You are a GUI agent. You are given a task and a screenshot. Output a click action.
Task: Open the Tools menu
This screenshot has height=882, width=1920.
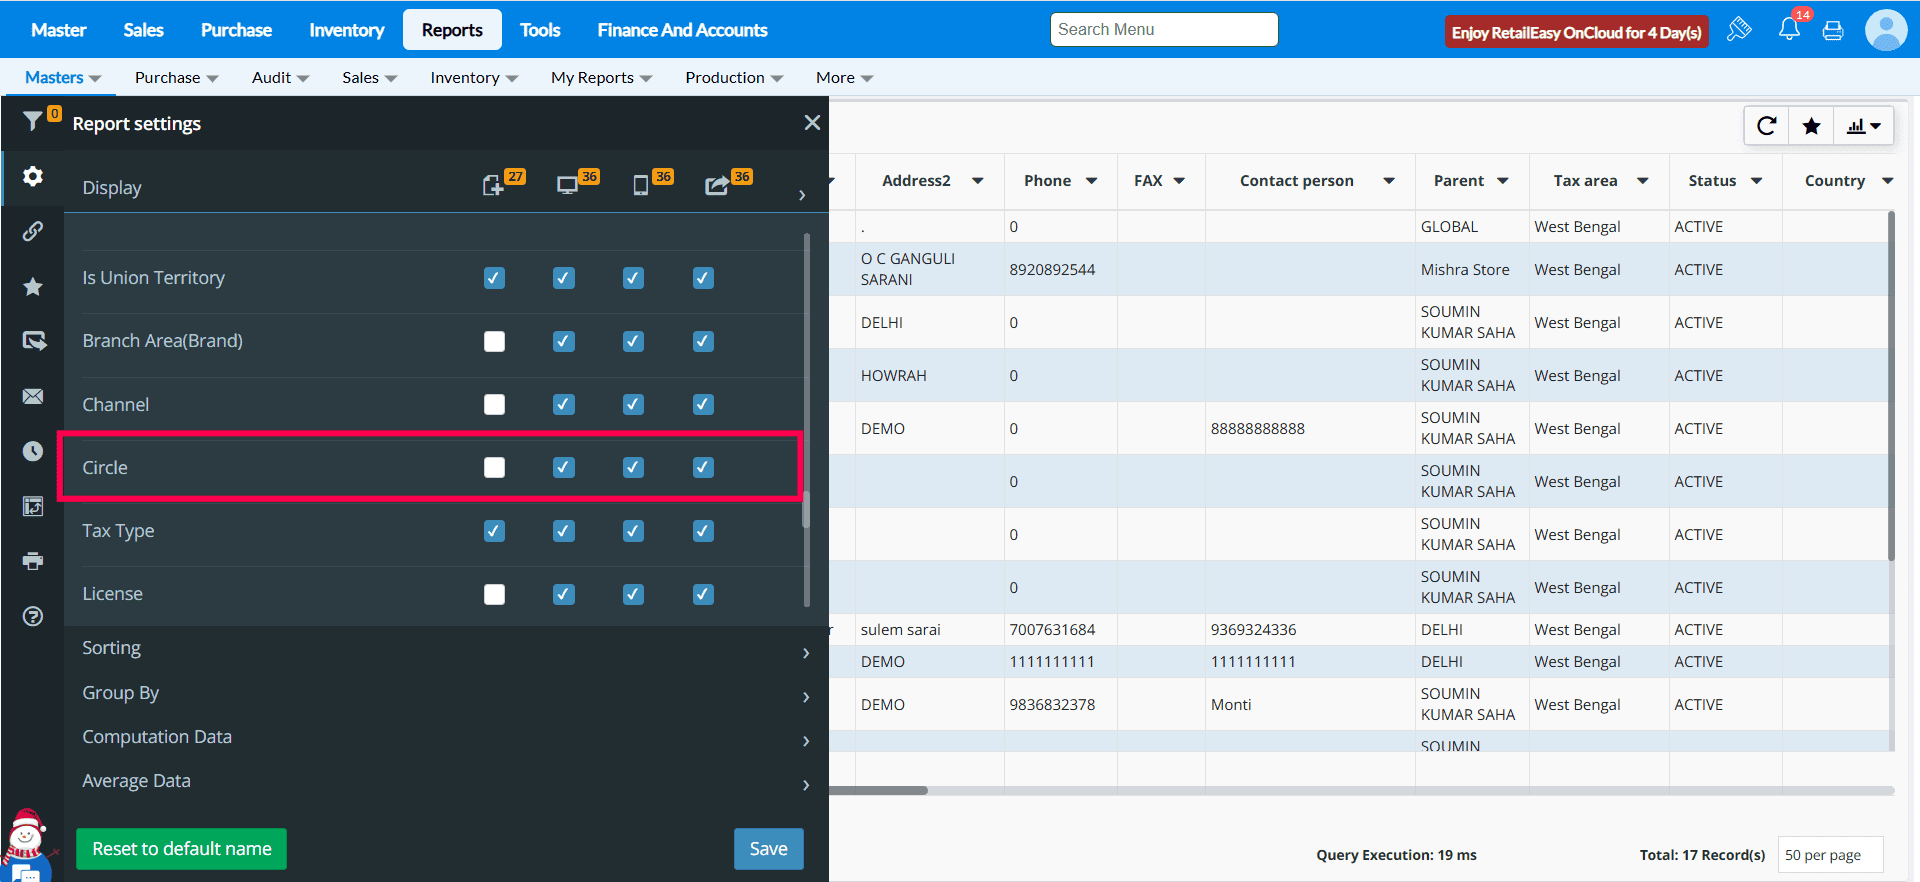click(x=540, y=30)
